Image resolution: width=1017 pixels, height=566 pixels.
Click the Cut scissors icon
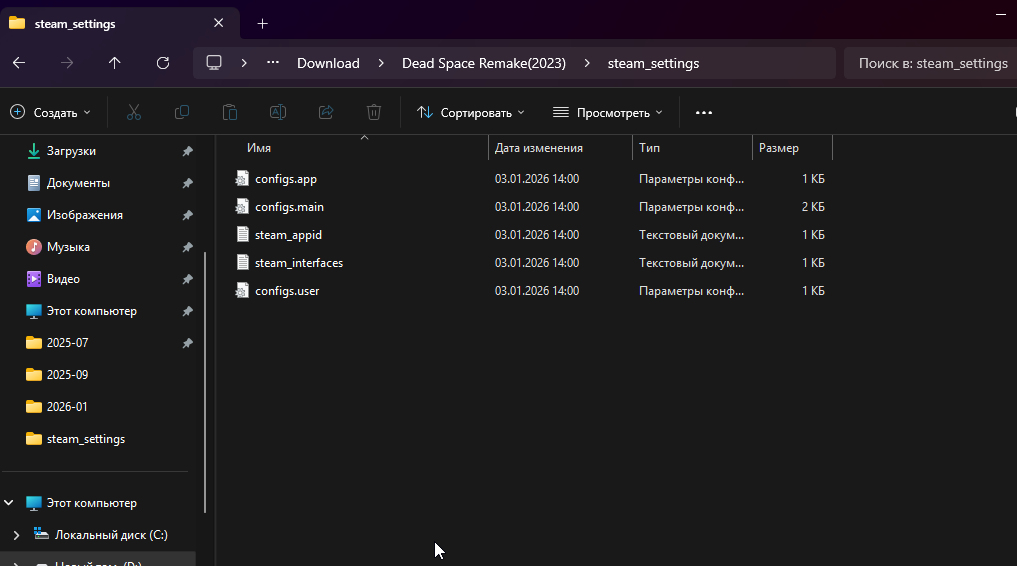tap(134, 113)
